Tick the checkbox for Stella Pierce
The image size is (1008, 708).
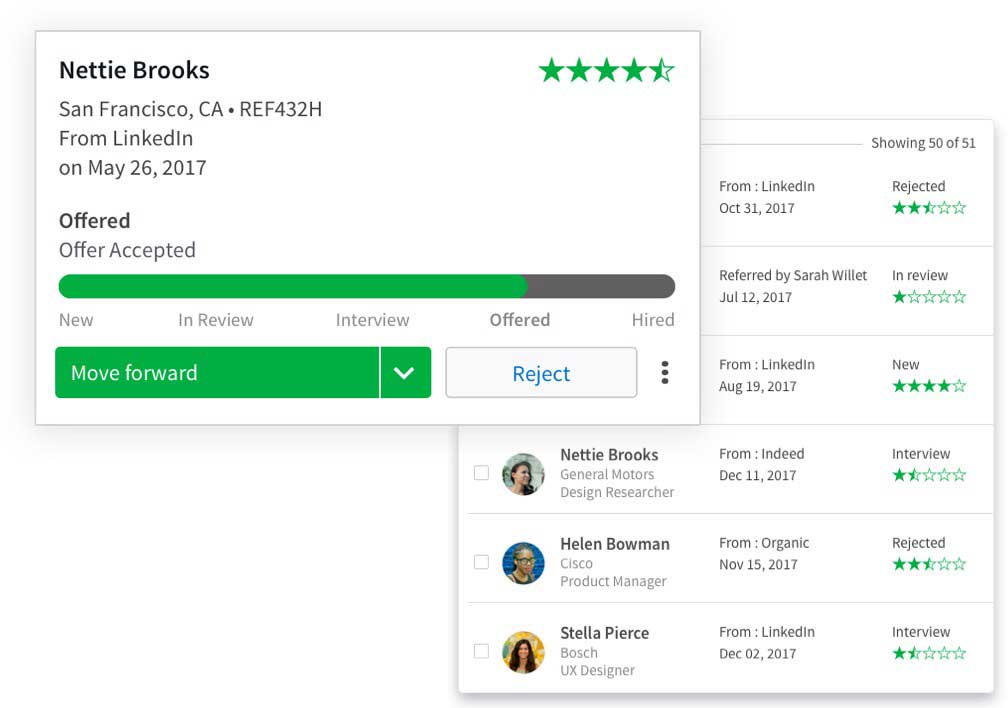click(481, 651)
